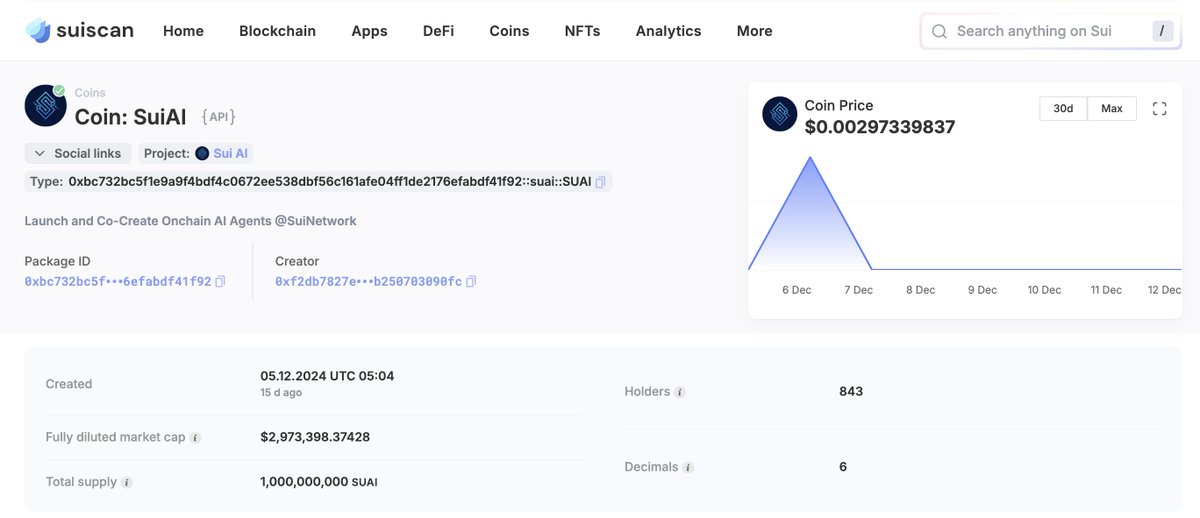Expand chart to fullscreen

1160,108
